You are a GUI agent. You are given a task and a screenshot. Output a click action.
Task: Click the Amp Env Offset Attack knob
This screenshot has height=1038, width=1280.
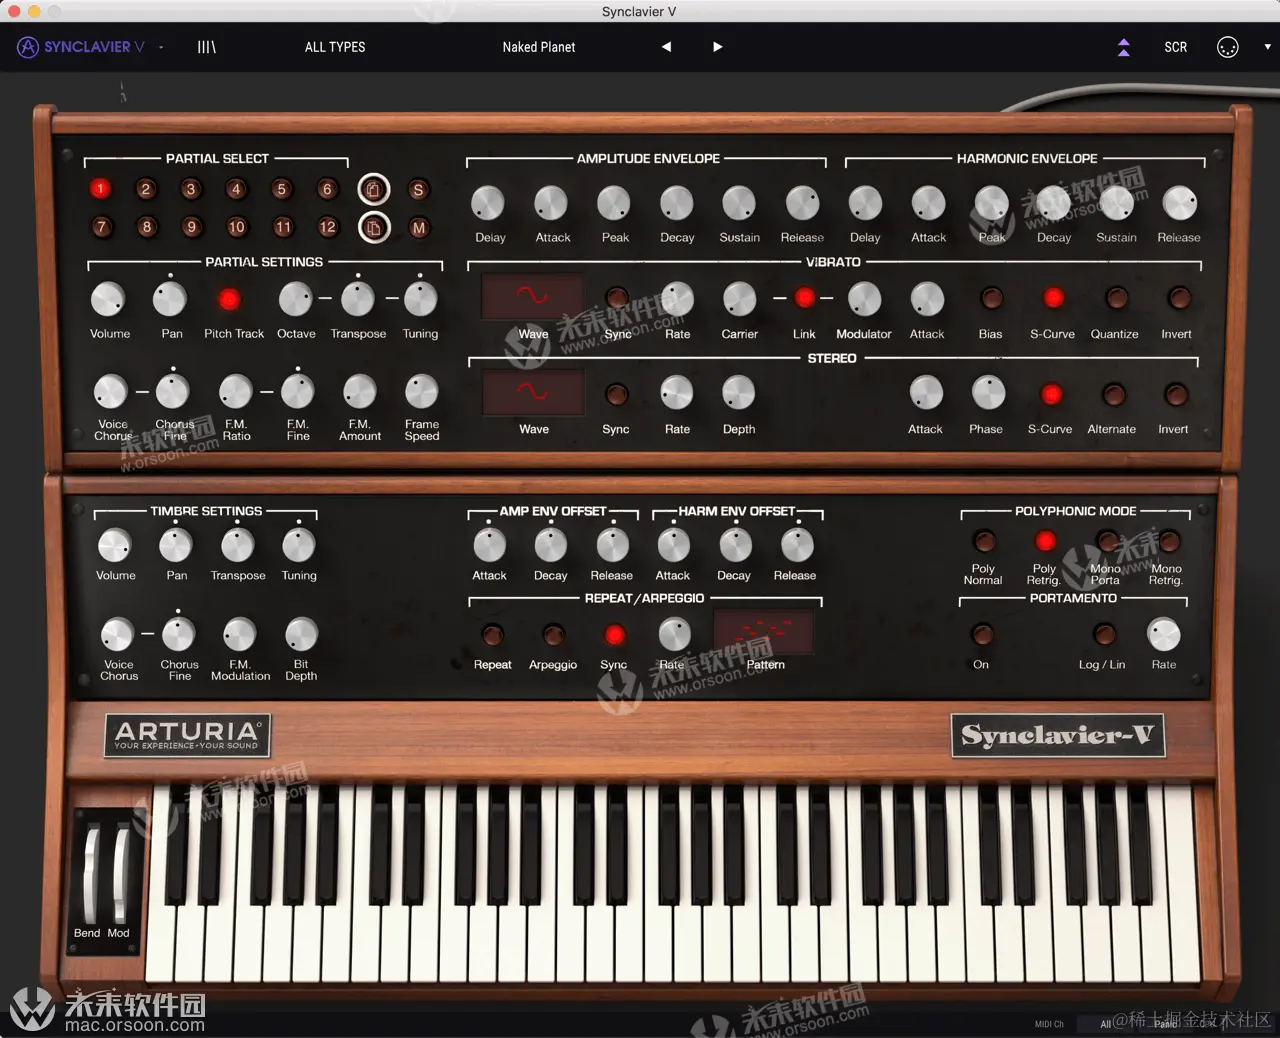tap(489, 545)
